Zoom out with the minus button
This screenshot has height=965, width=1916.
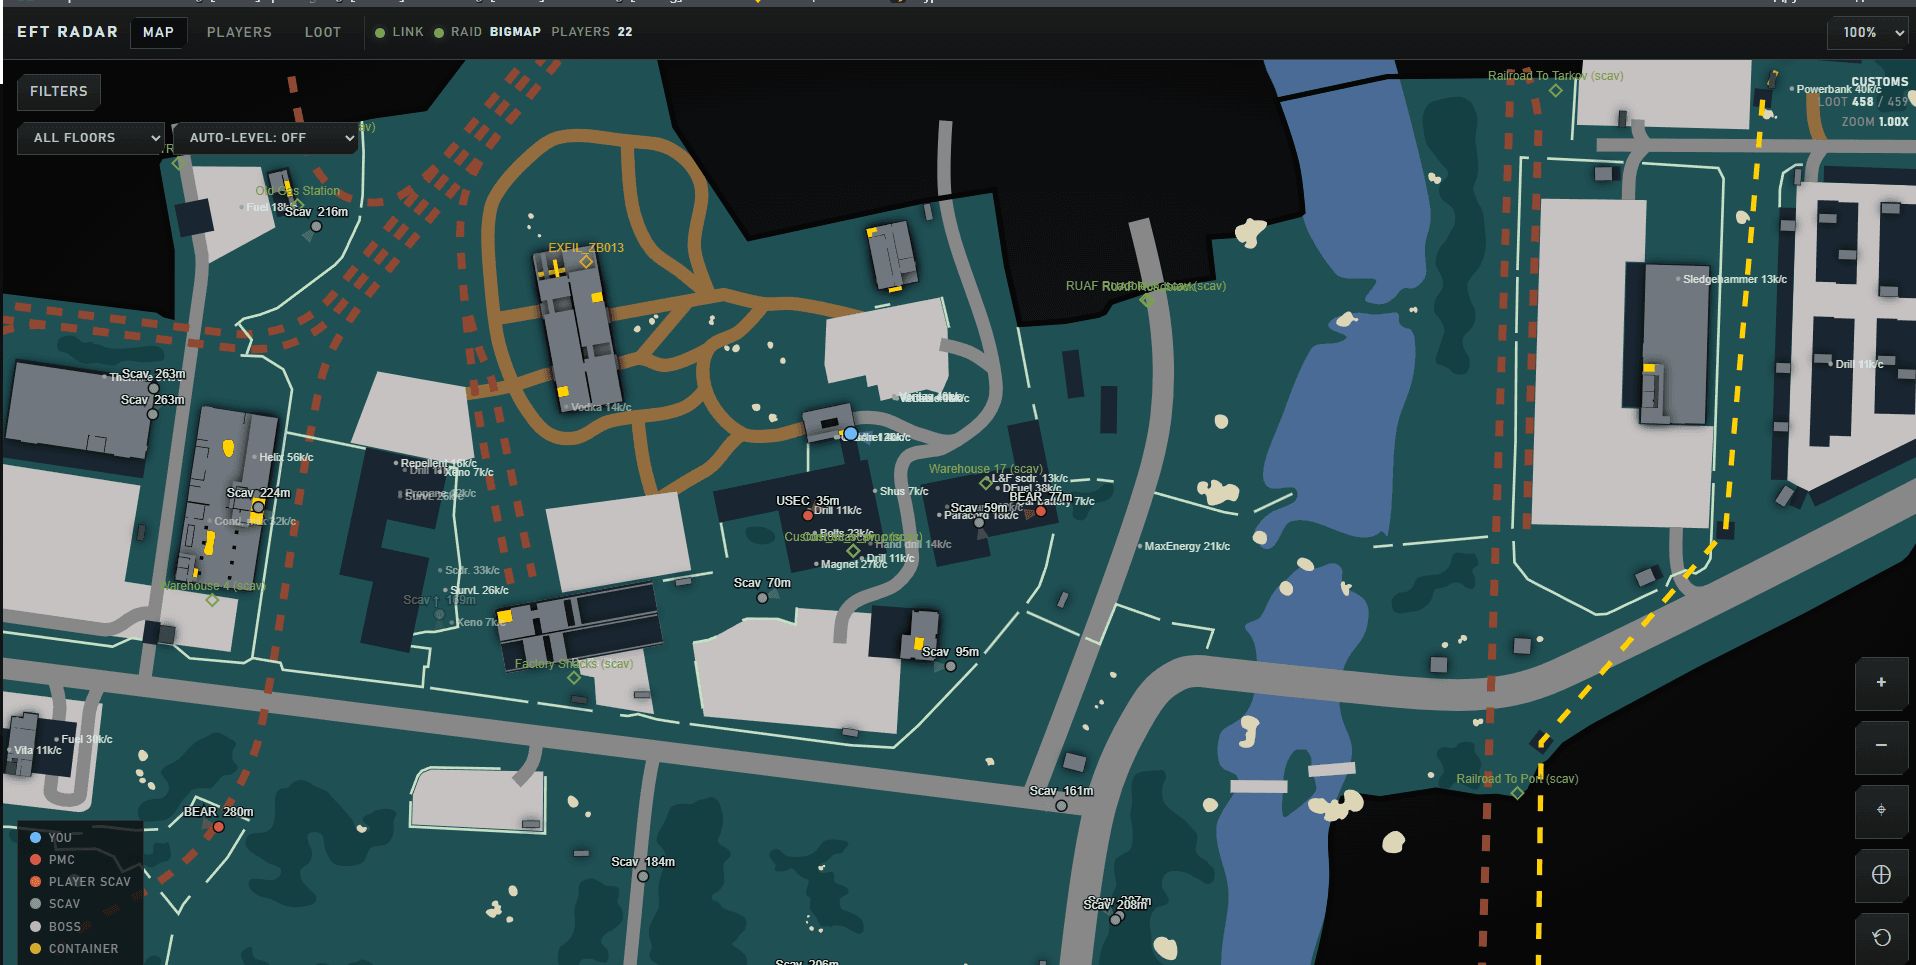1881,746
